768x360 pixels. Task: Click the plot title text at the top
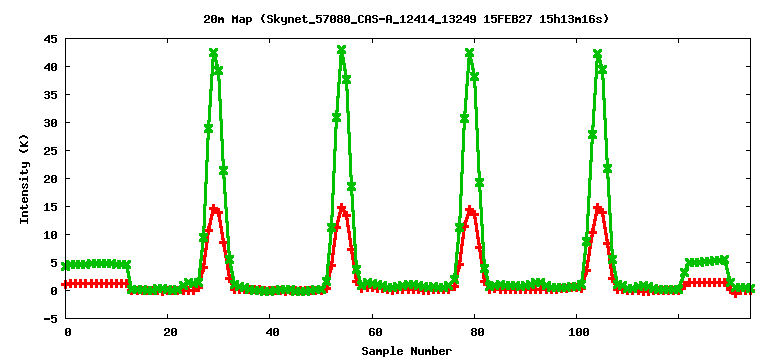click(406, 20)
